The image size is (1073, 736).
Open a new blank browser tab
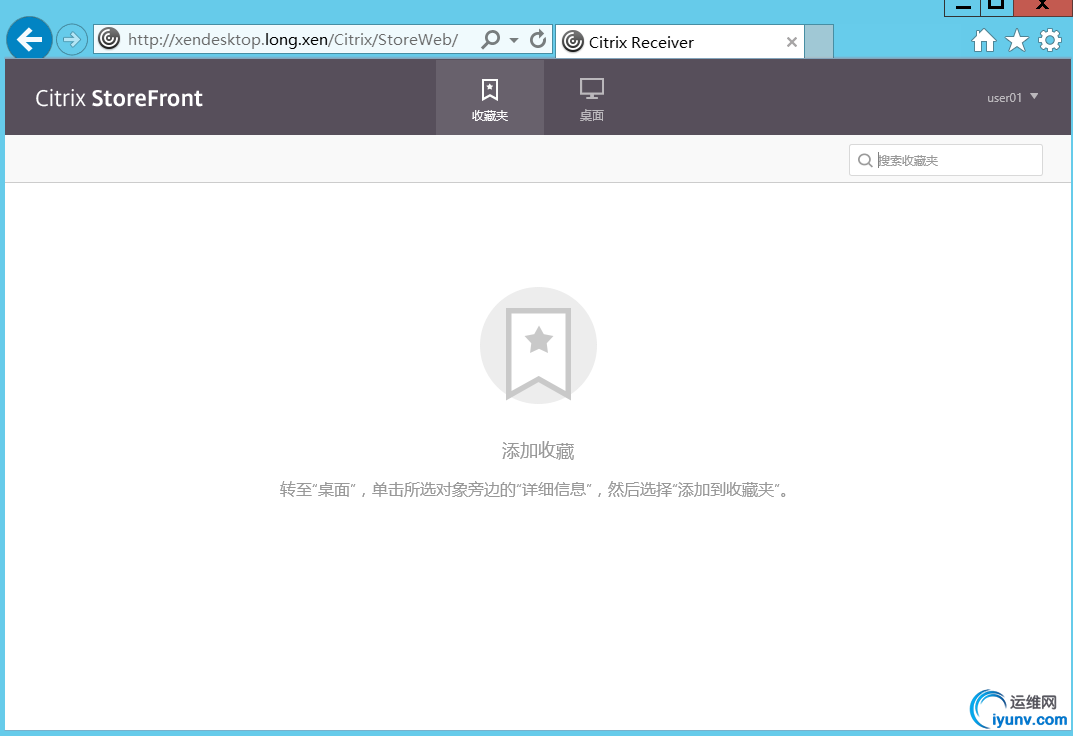click(x=819, y=42)
